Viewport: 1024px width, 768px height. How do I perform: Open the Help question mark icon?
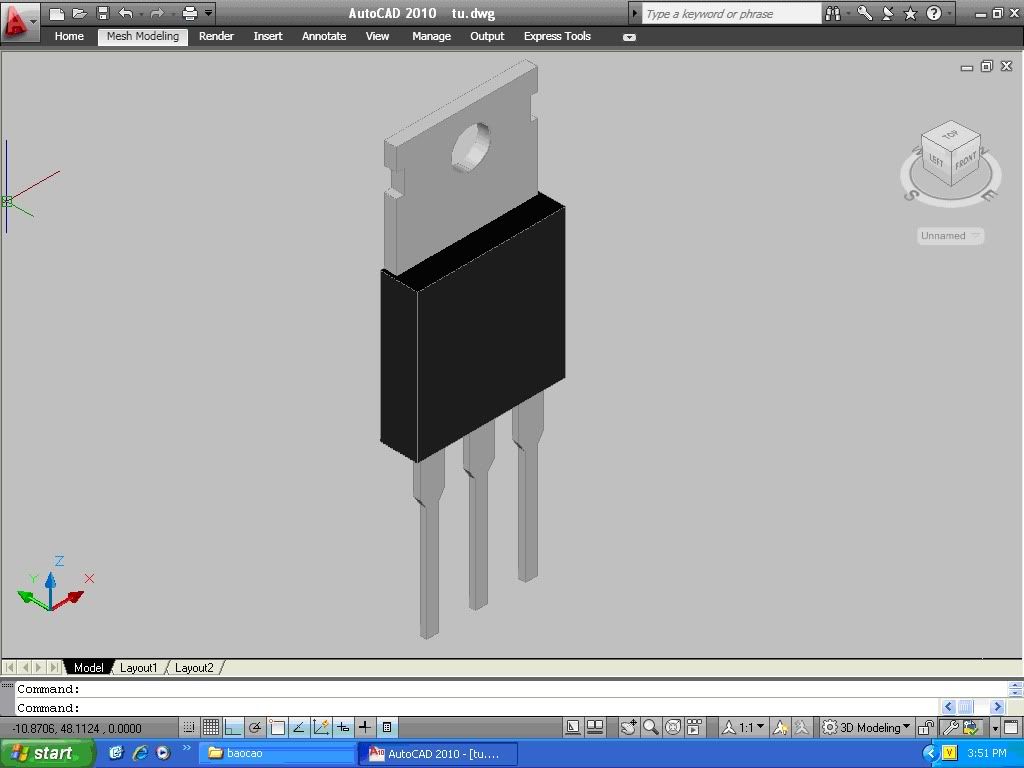pyautogui.click(x=934, y=14)
